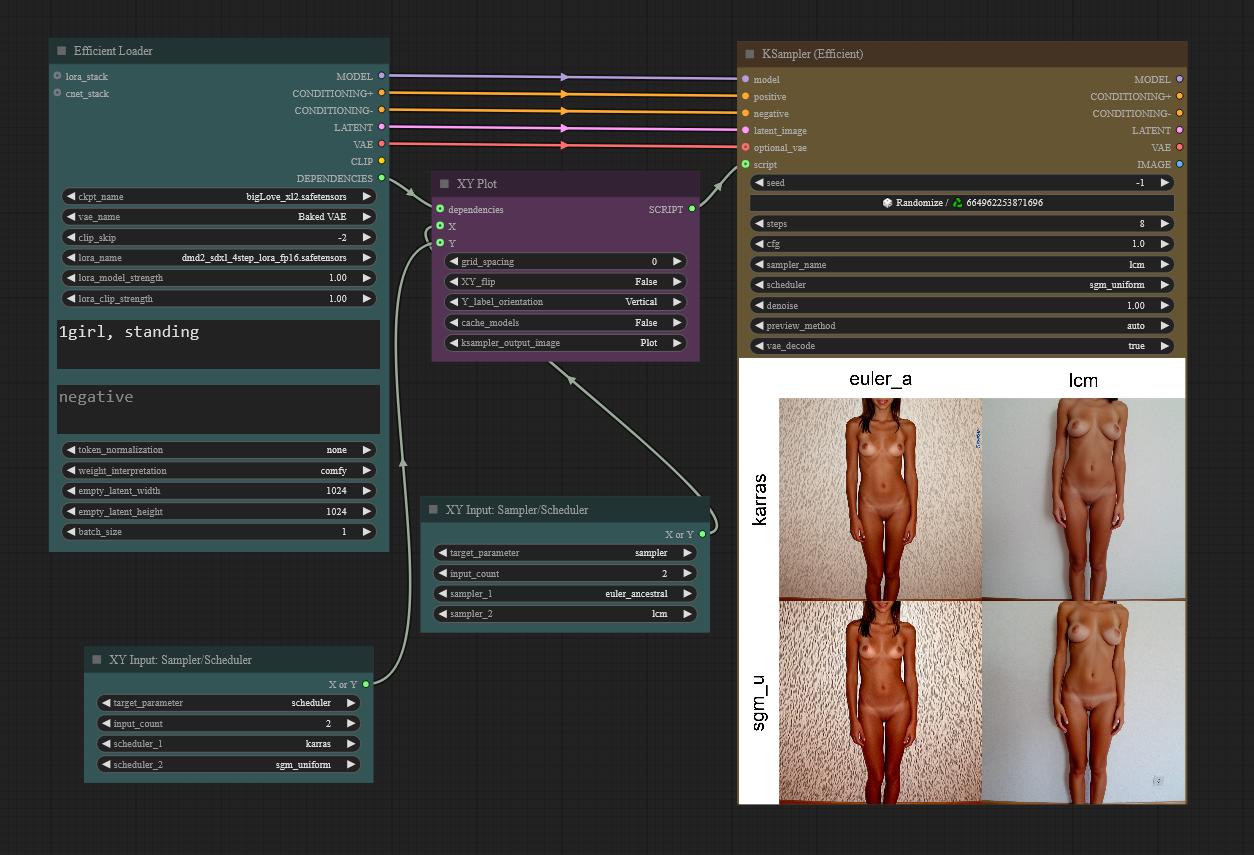Click the MODEL output port on KSampler

[1180, 79]
